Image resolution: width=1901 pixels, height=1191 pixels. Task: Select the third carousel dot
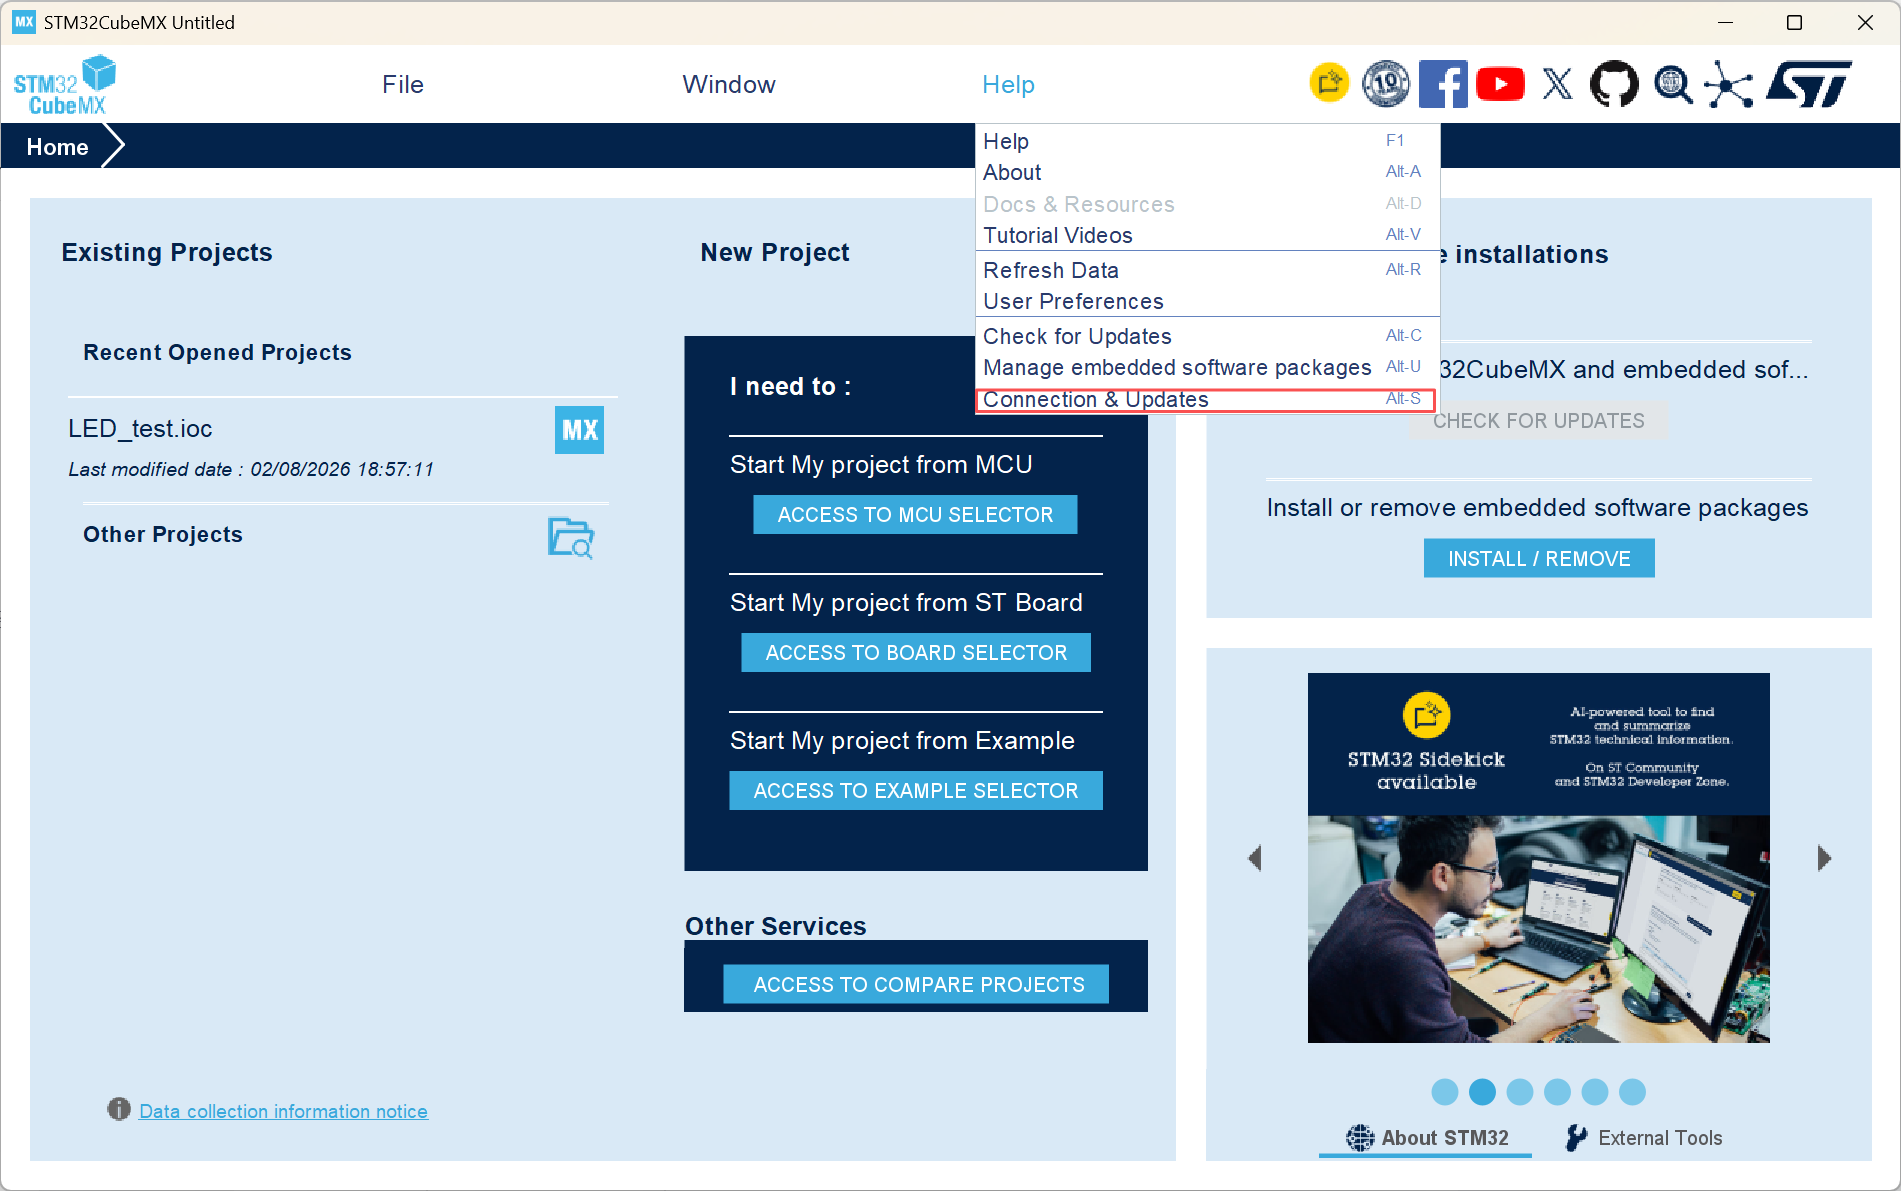coord(1520,1092)
